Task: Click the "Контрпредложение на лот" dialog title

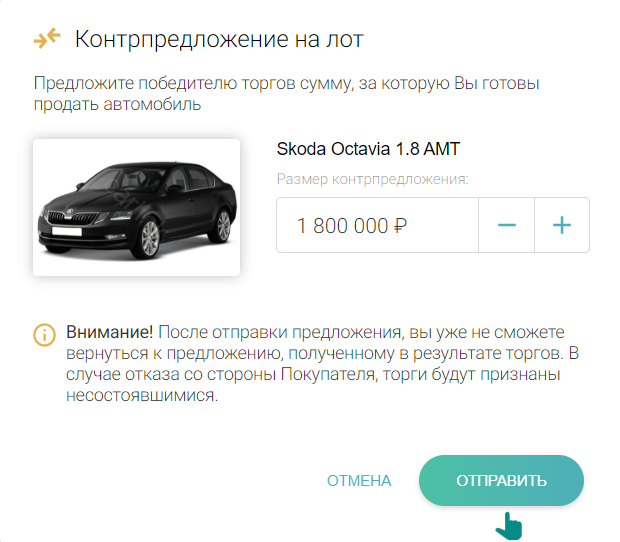Action: (x=219, y=39)
